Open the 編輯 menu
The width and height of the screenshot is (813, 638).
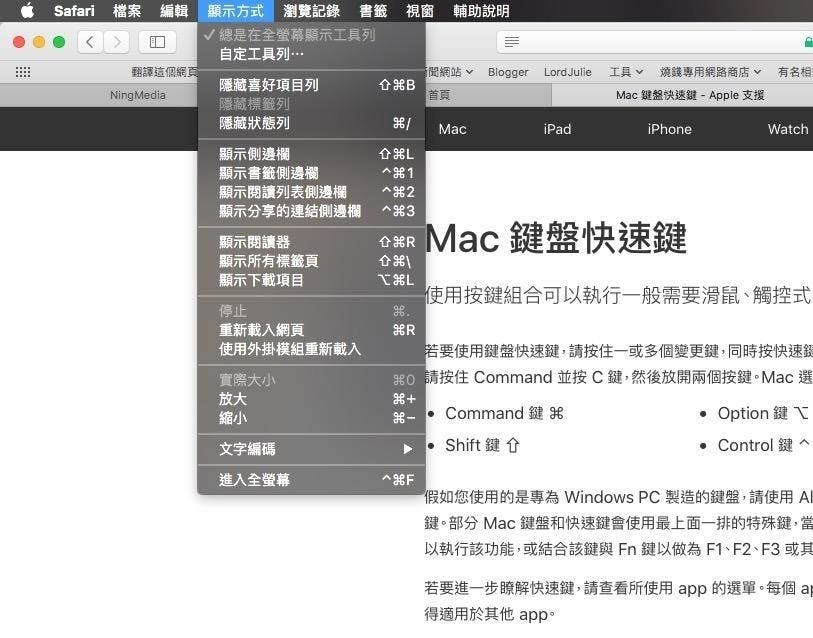174,11
